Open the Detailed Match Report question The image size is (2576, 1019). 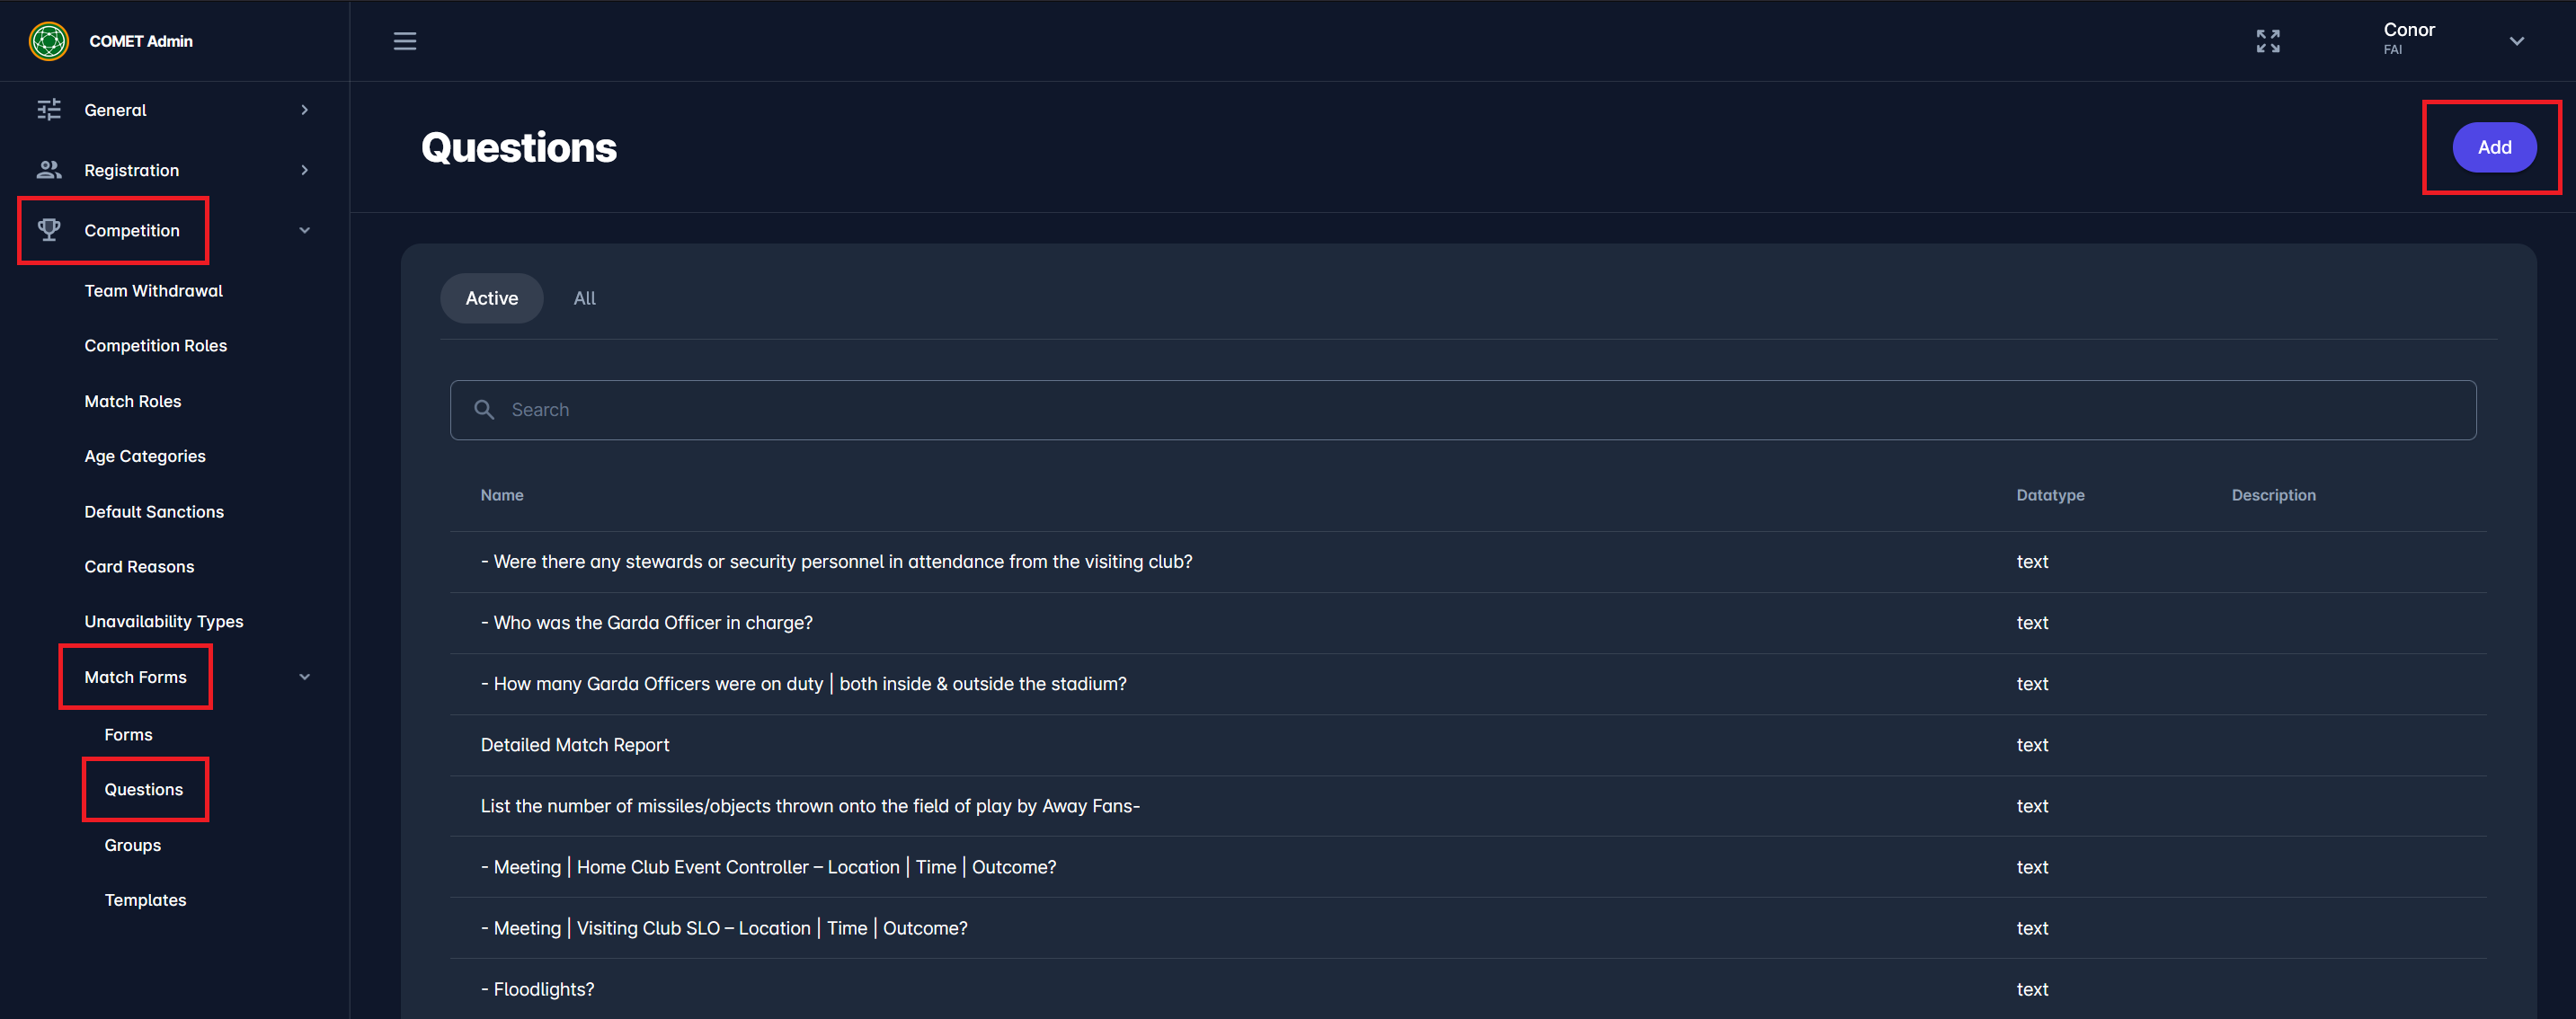click(x=574, y=745)
